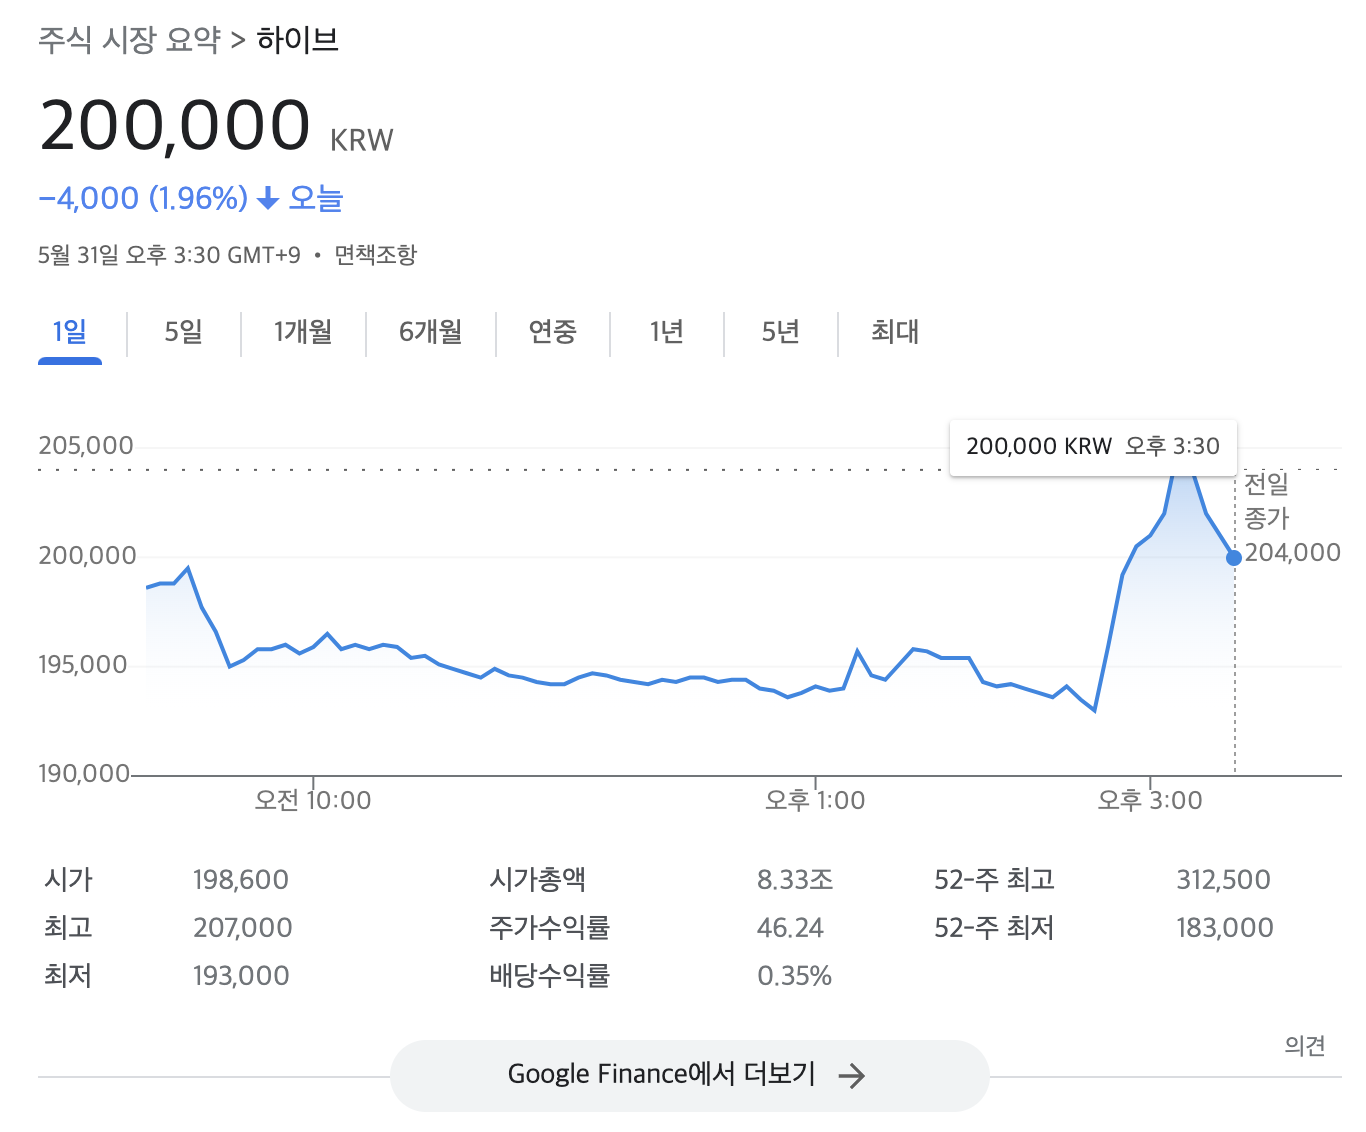Click the 5월 31일 오후 3:30 GMT+9 timestamp

pyautogui.click(x=169, y=255)
